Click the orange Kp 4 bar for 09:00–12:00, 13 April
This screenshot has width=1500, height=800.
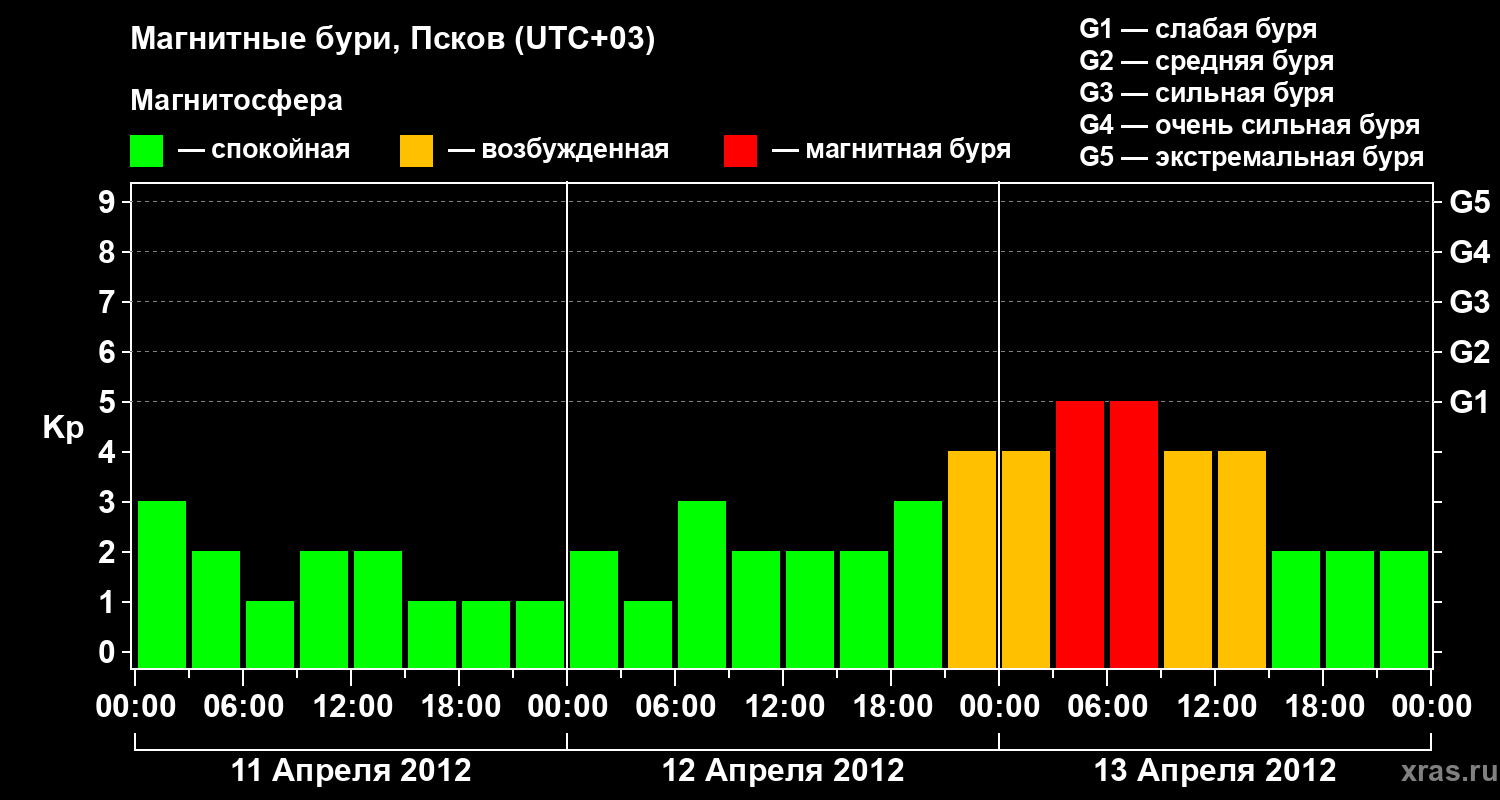click(x=1188, y=559)
